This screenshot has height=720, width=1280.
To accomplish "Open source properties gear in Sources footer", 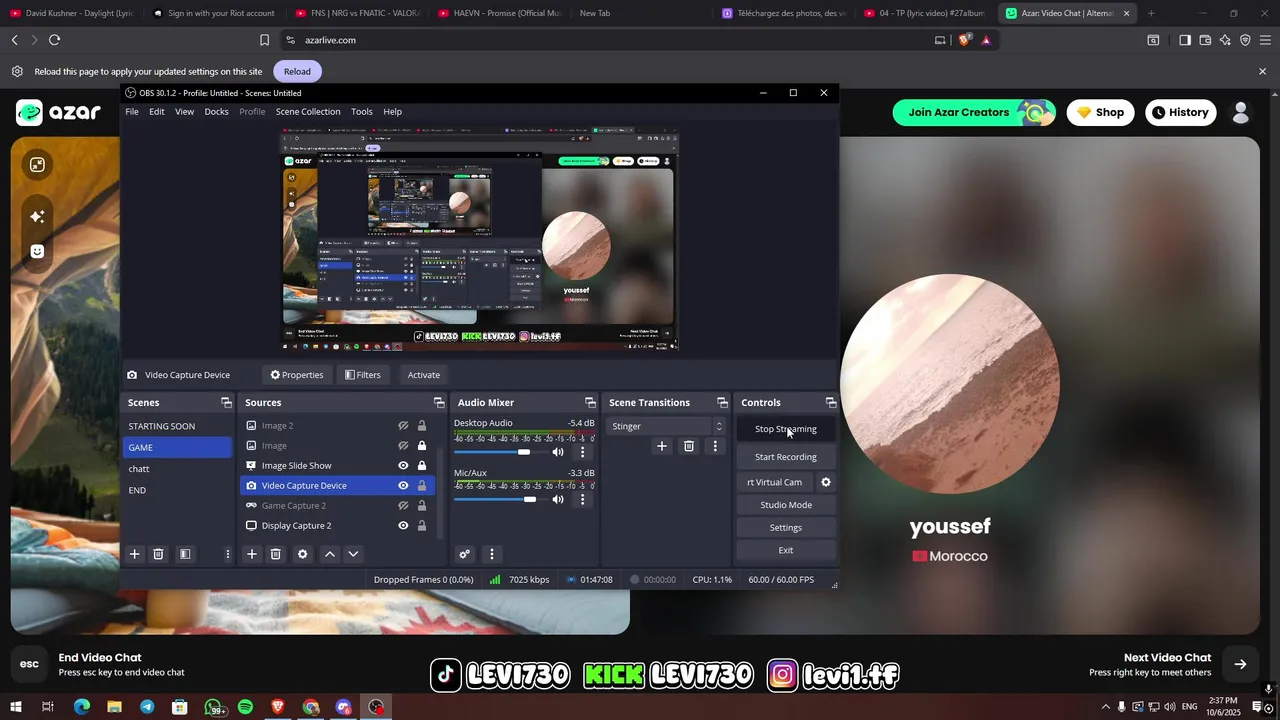I will click(303, 554).
